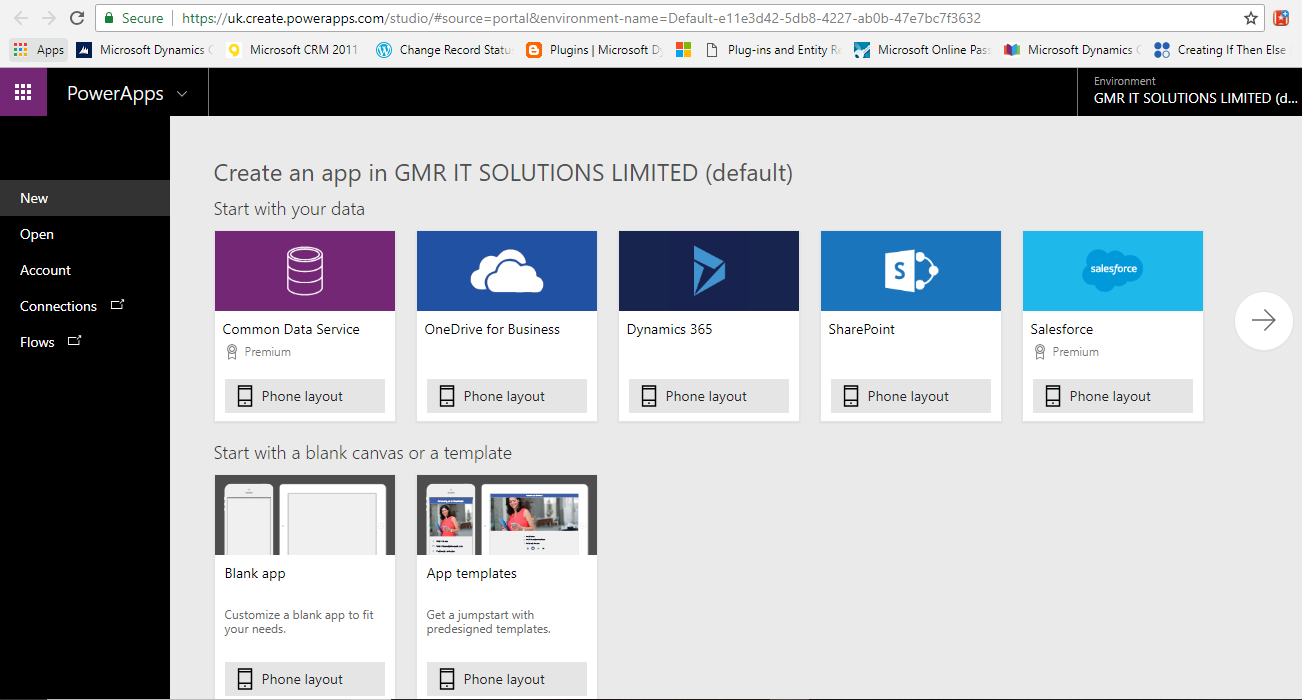Click the App templates title text
Screen dimensions: 1302x700
pyautogui.click(x=472, y=573)
